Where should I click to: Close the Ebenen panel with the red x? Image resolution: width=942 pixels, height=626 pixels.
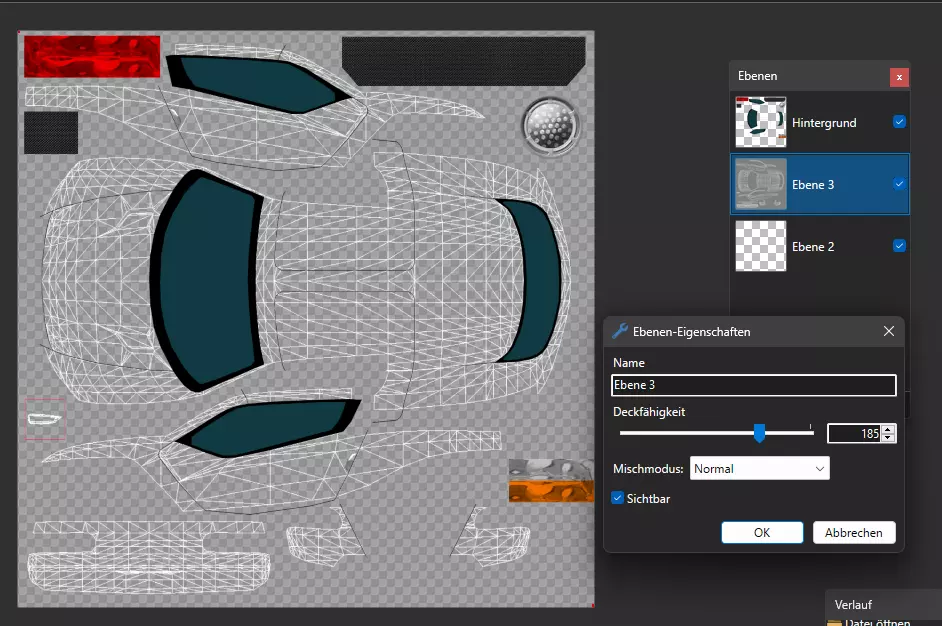tap(899, 76)
